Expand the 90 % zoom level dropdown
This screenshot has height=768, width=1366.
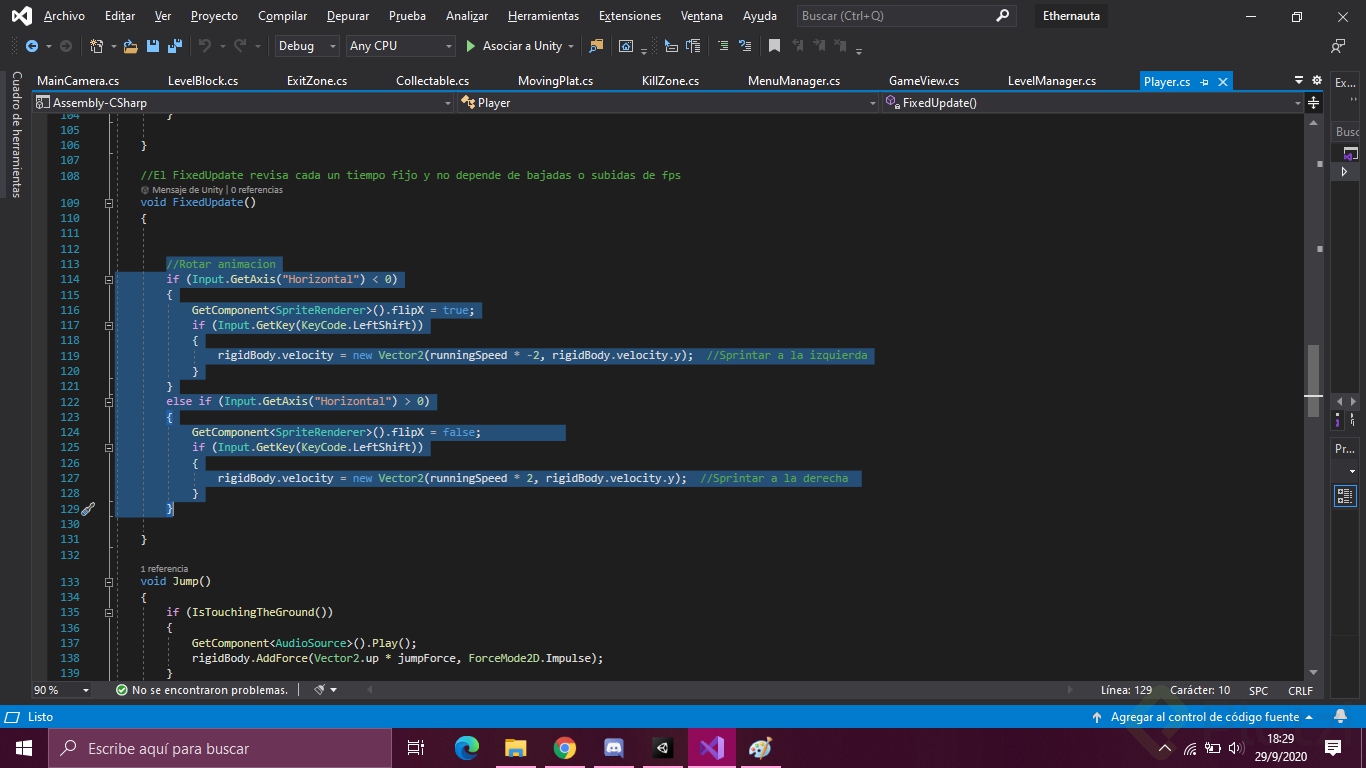[x=85, y=690]
